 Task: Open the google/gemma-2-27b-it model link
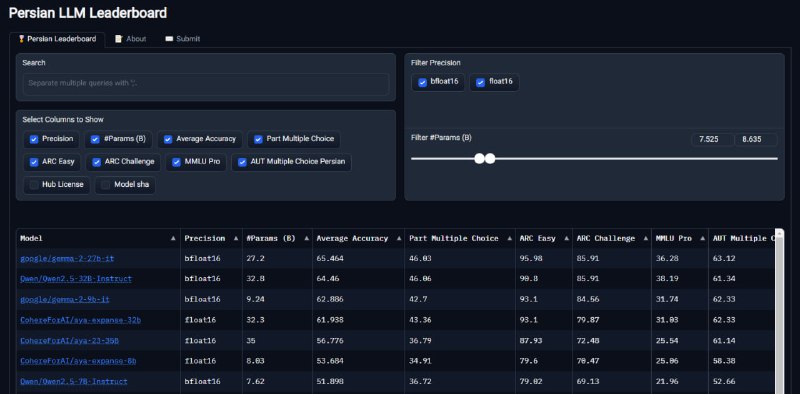(x=67, y=259)
